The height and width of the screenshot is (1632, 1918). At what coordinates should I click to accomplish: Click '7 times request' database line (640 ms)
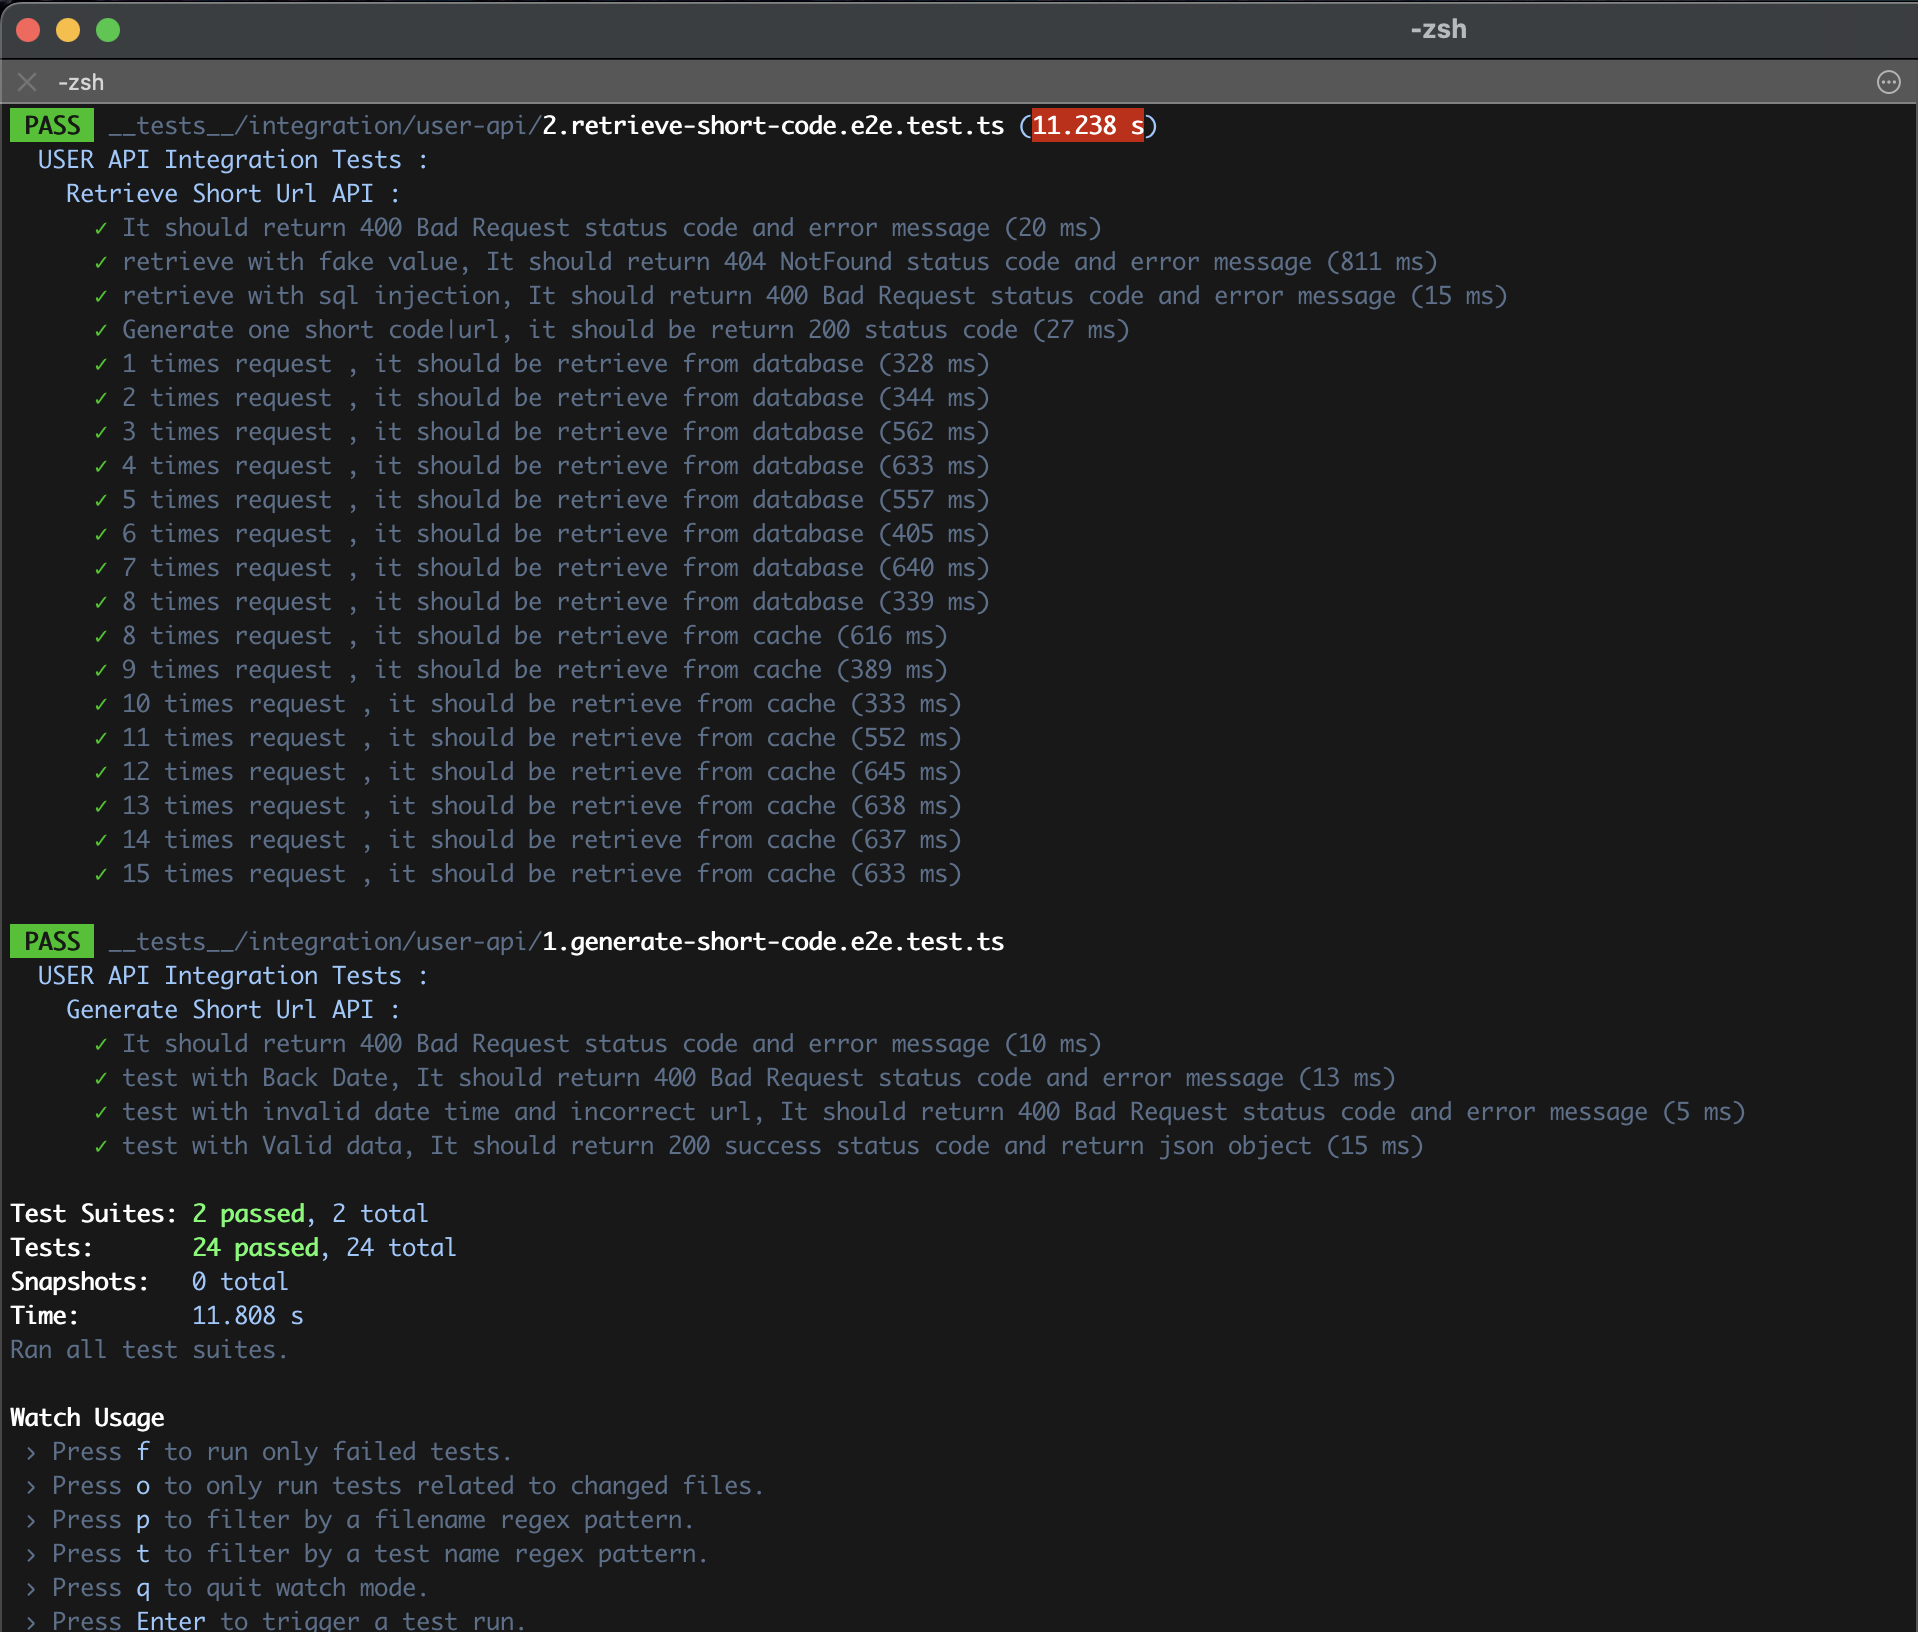pos(542,567)
